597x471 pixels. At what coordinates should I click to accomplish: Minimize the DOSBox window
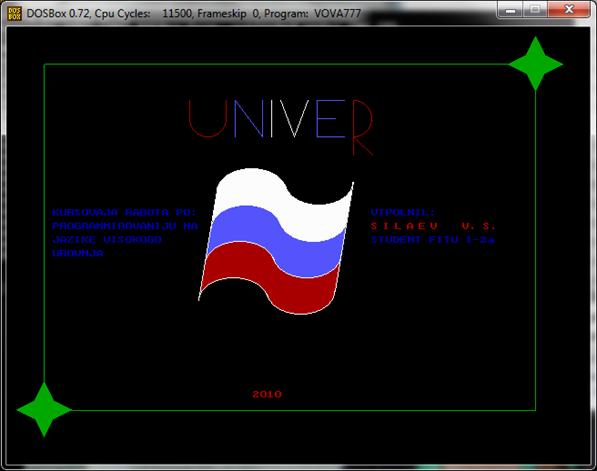tap(510, 10)
